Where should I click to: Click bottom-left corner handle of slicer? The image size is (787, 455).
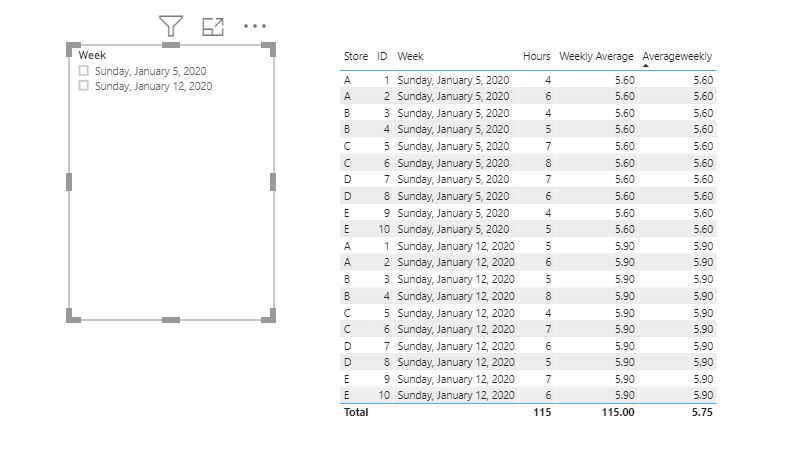coord(72,317)
